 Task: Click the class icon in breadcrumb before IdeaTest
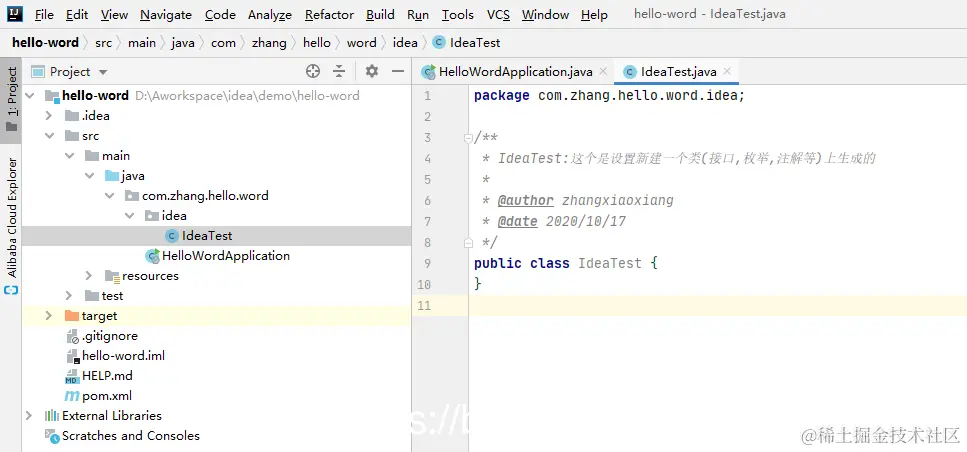pyautogui.click(x=439, y=43)
